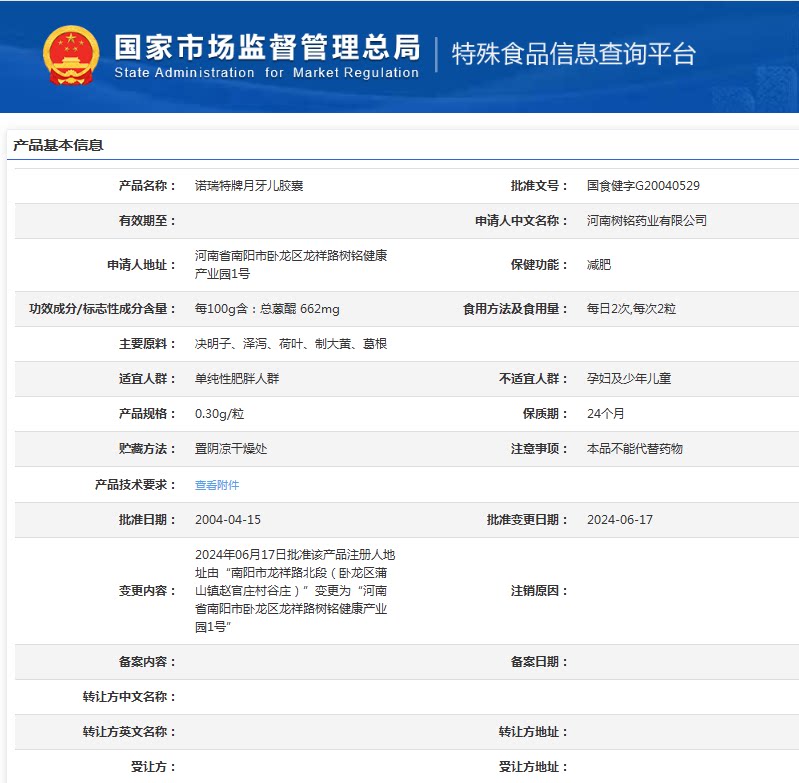The width and height of the screenshot is (799, 783).
Task: Click the 产品名称 field label
Action: 147,185
